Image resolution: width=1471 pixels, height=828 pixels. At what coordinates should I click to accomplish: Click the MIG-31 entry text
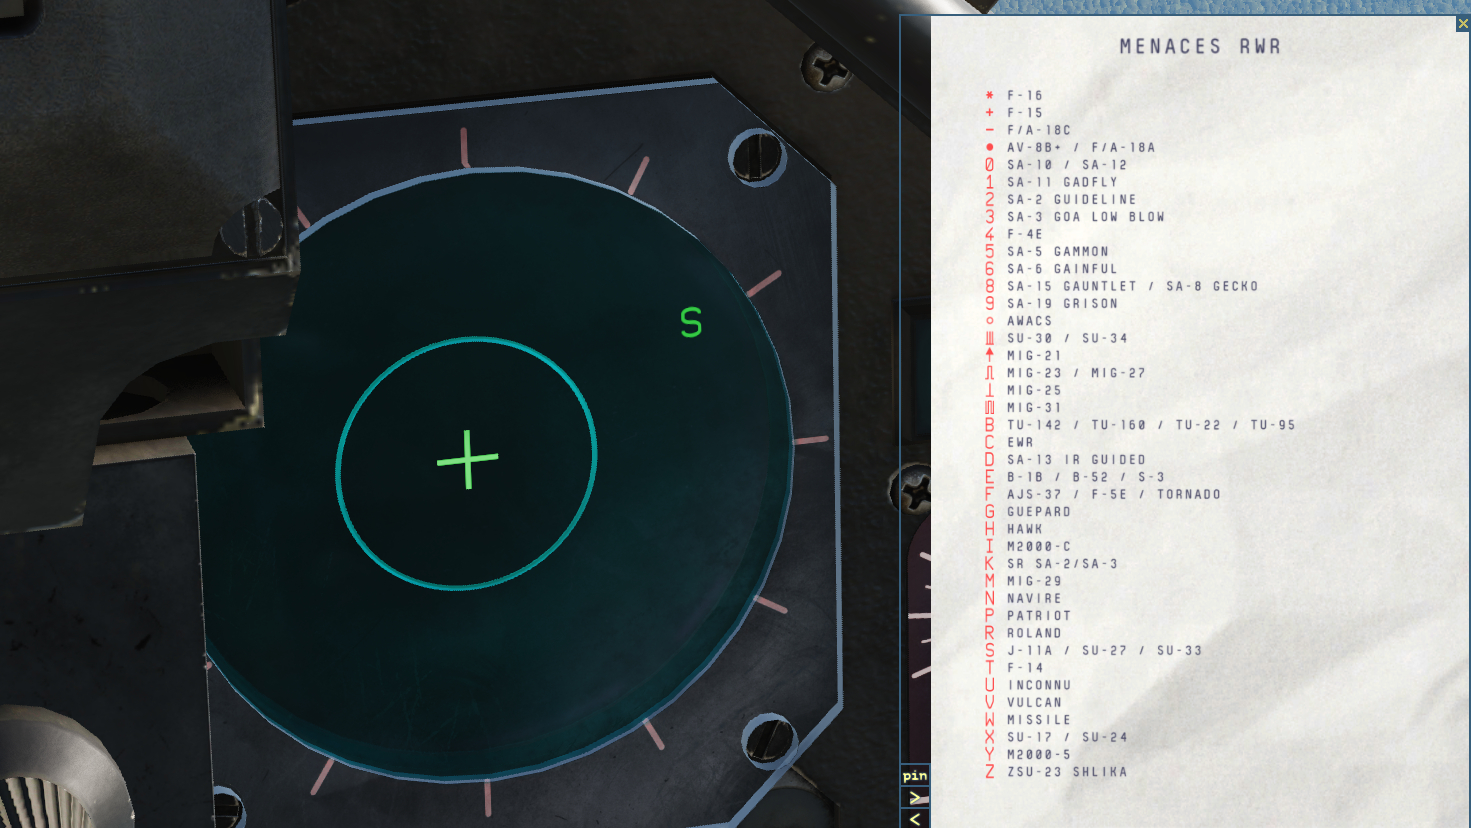(1034, 407)
